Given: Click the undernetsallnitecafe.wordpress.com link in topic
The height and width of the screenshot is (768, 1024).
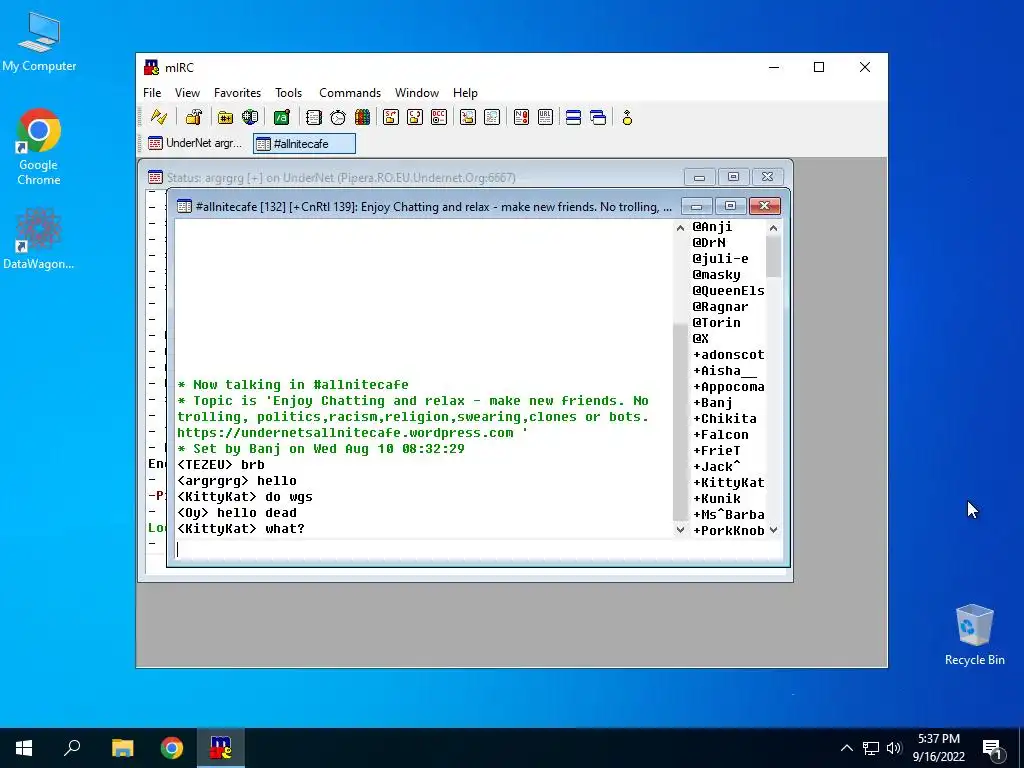Looking at the screenshot, I should click(345, 432).
